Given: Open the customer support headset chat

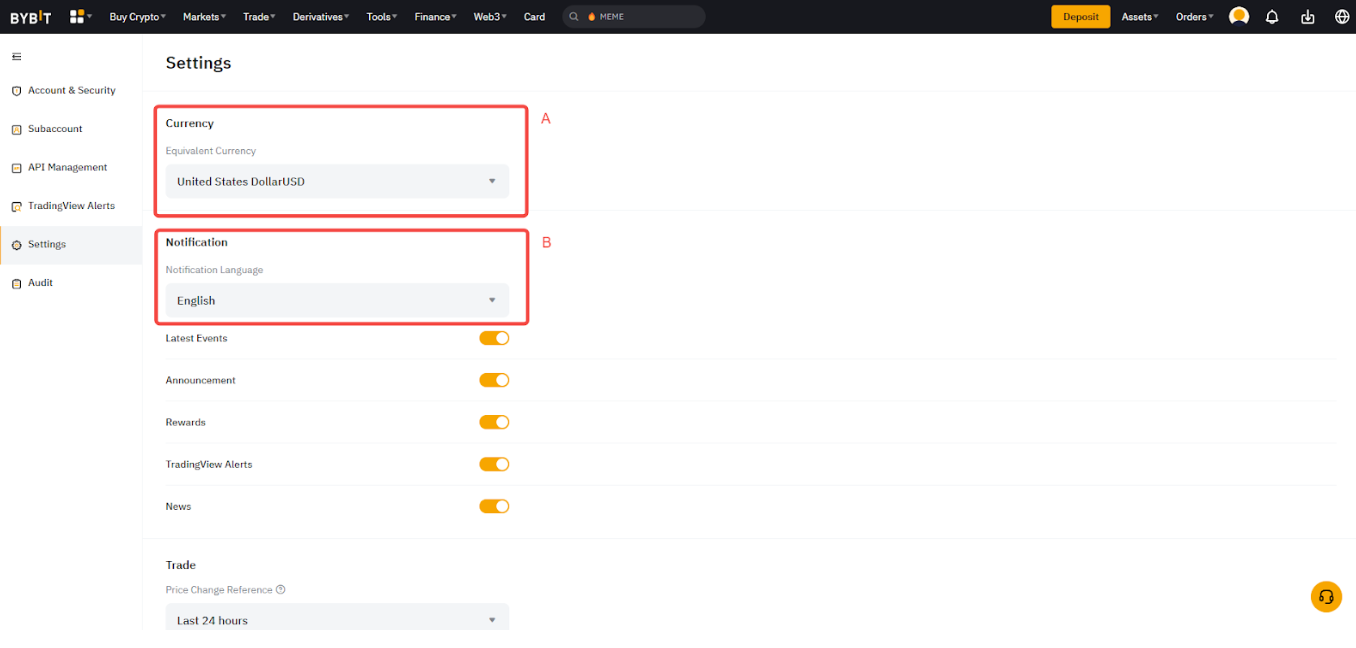Looking at the screenshot, I should [x=1326, y=597].
